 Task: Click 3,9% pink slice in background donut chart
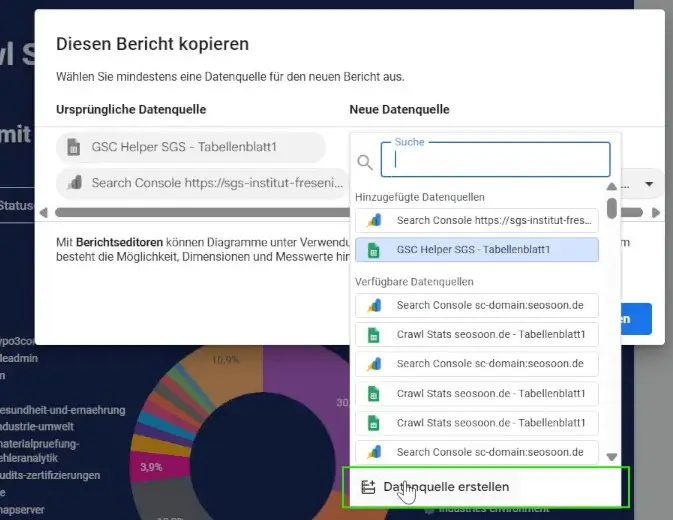coord(161,468)
